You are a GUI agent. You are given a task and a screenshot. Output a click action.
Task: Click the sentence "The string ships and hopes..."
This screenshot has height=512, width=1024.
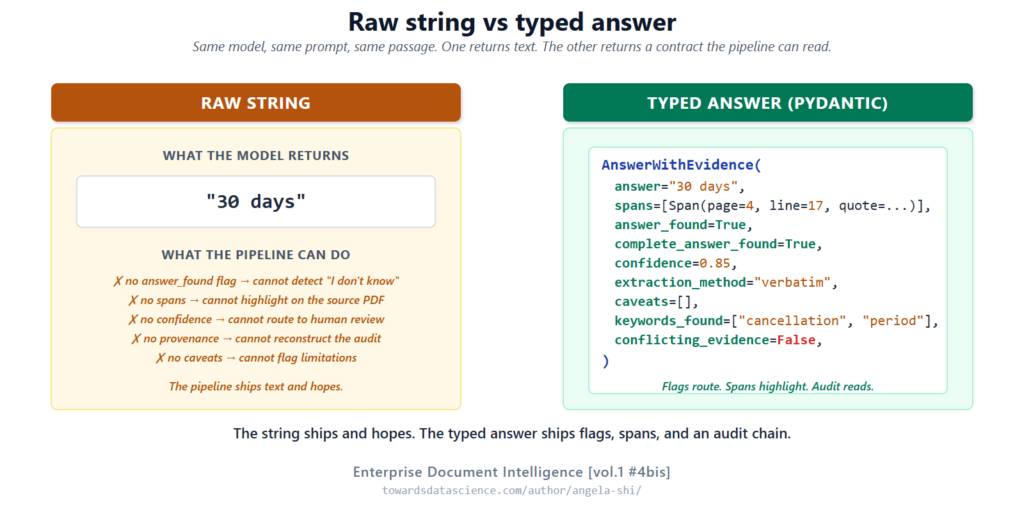click(x=512, y=434)
